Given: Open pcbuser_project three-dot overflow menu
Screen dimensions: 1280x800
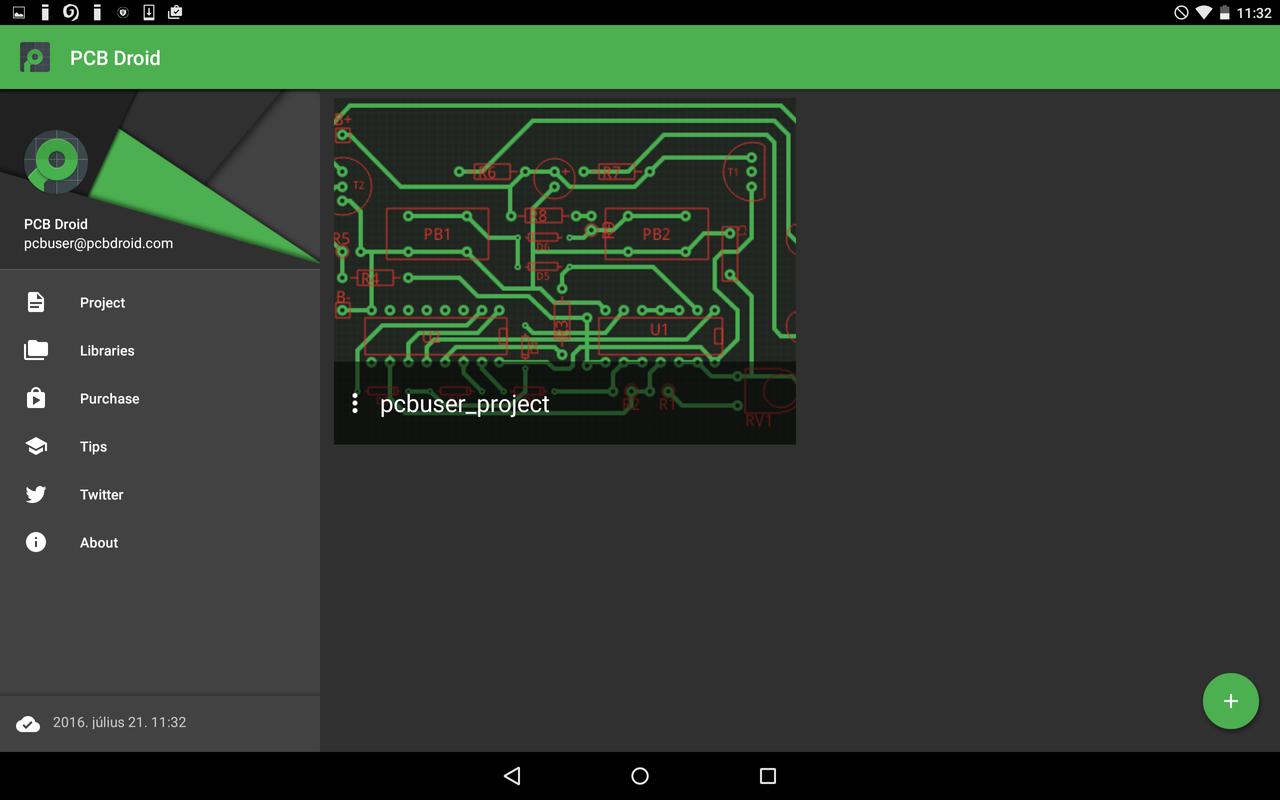Looking at the screenshot, I should 355,403.
